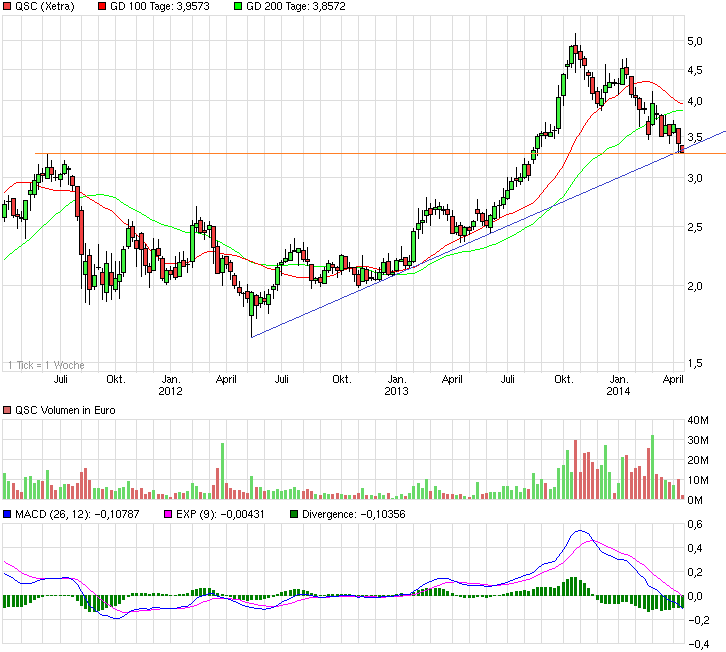The width and height of the screenshot is (726, 652).
Task: Click the green GD 200 Tage legend swatch
Action: 238,6
